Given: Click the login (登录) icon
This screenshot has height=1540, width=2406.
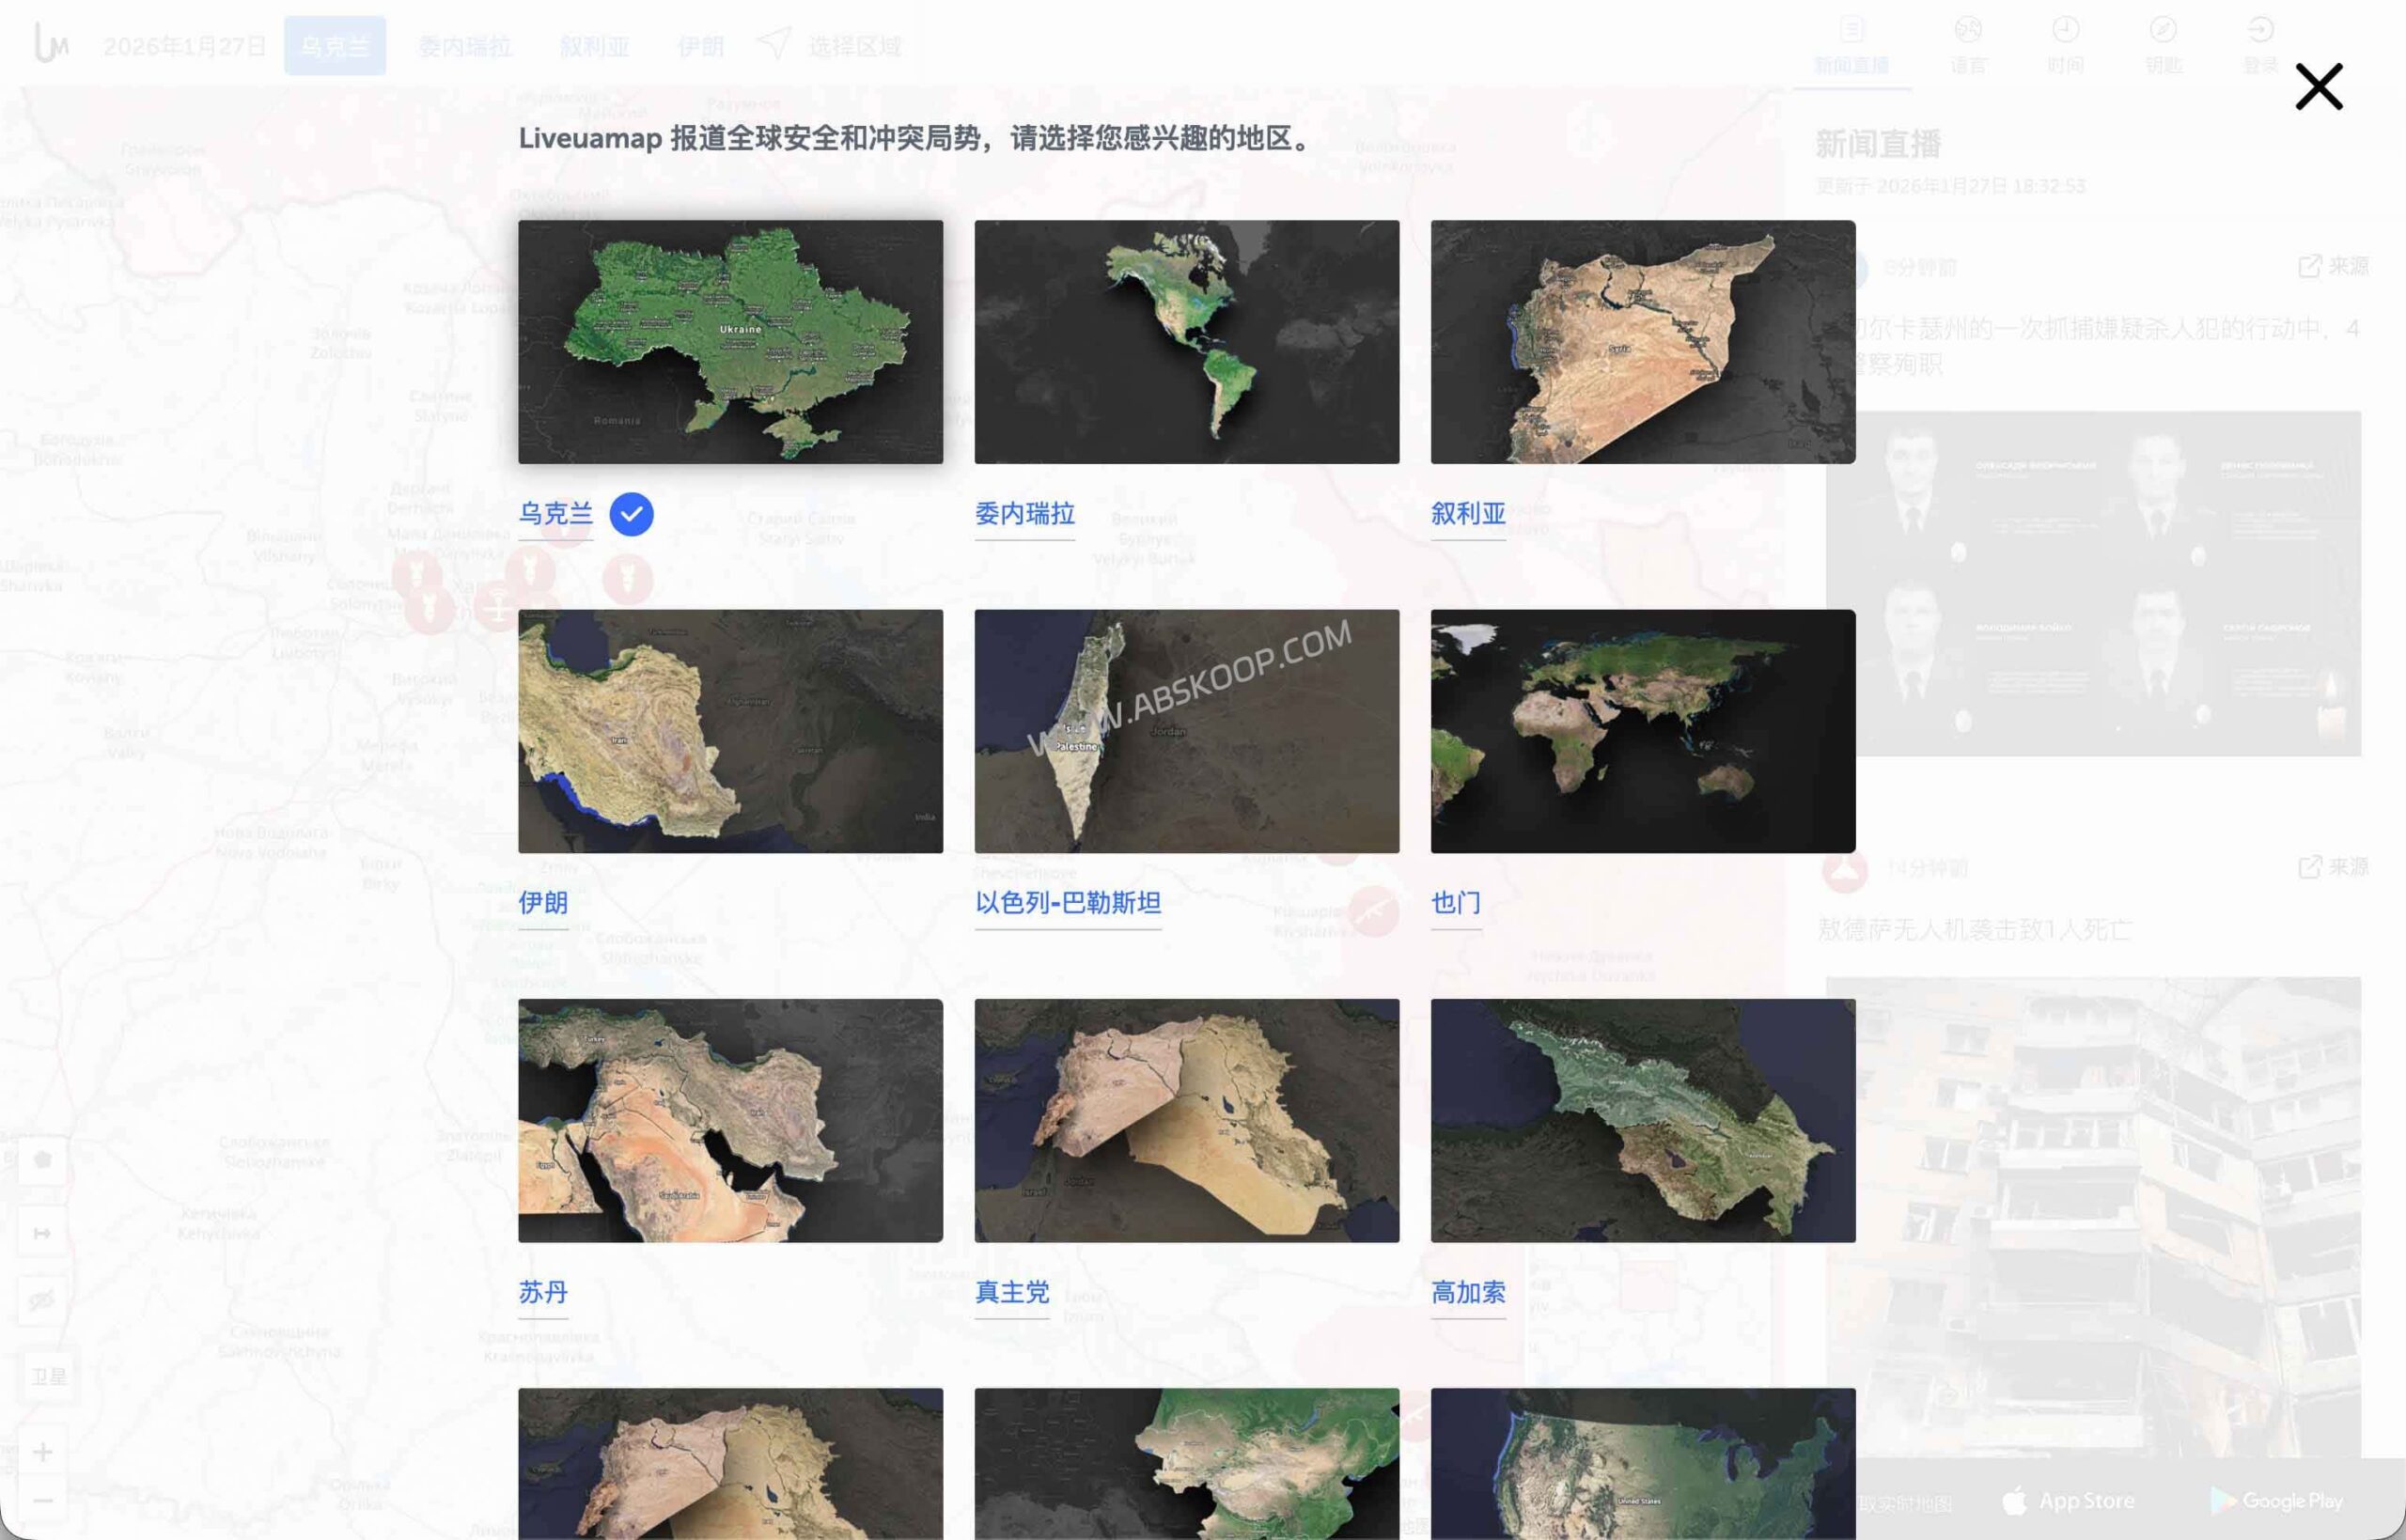Looking at the screenshot, I should (x=2258, y=42).
